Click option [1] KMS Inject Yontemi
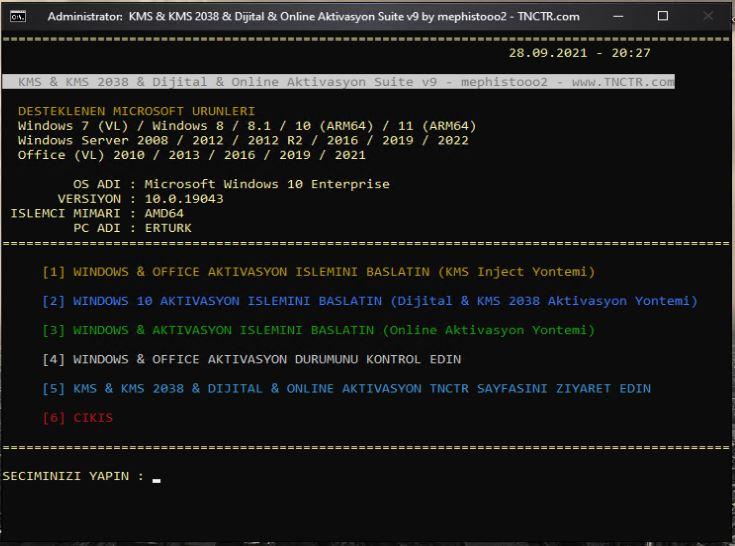735x546 pixels. (x=319, y=272)
